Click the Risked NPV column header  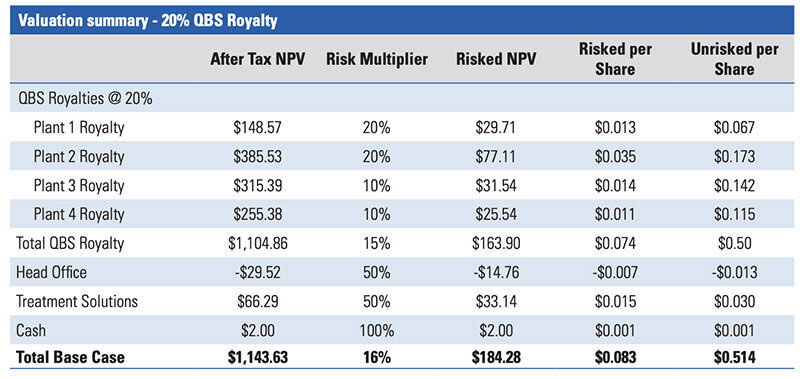point(496,59)
